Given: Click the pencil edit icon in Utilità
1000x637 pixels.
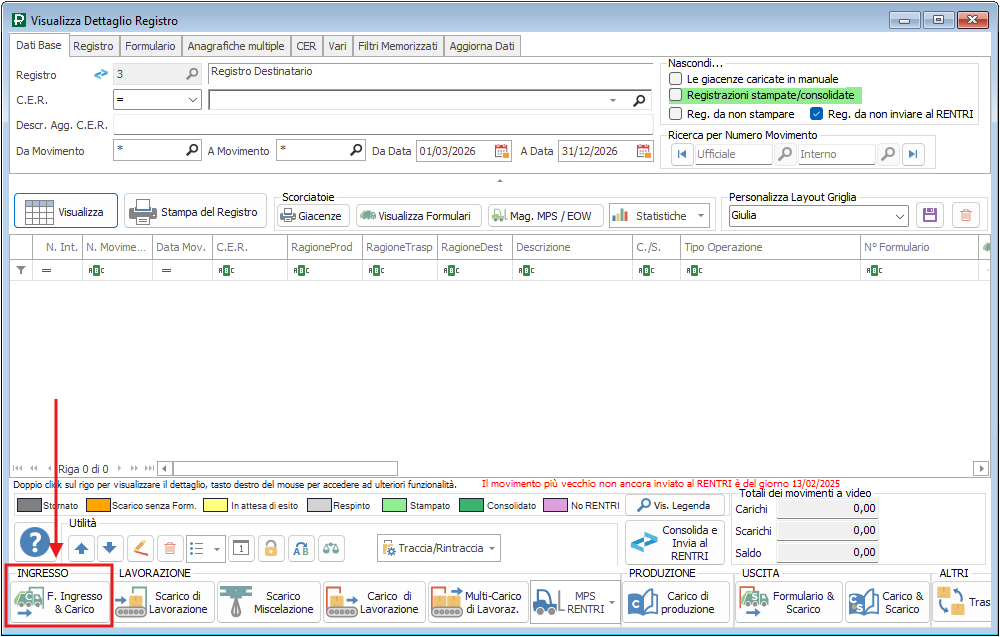Looking at the screenshot, I should click(140, 547).
